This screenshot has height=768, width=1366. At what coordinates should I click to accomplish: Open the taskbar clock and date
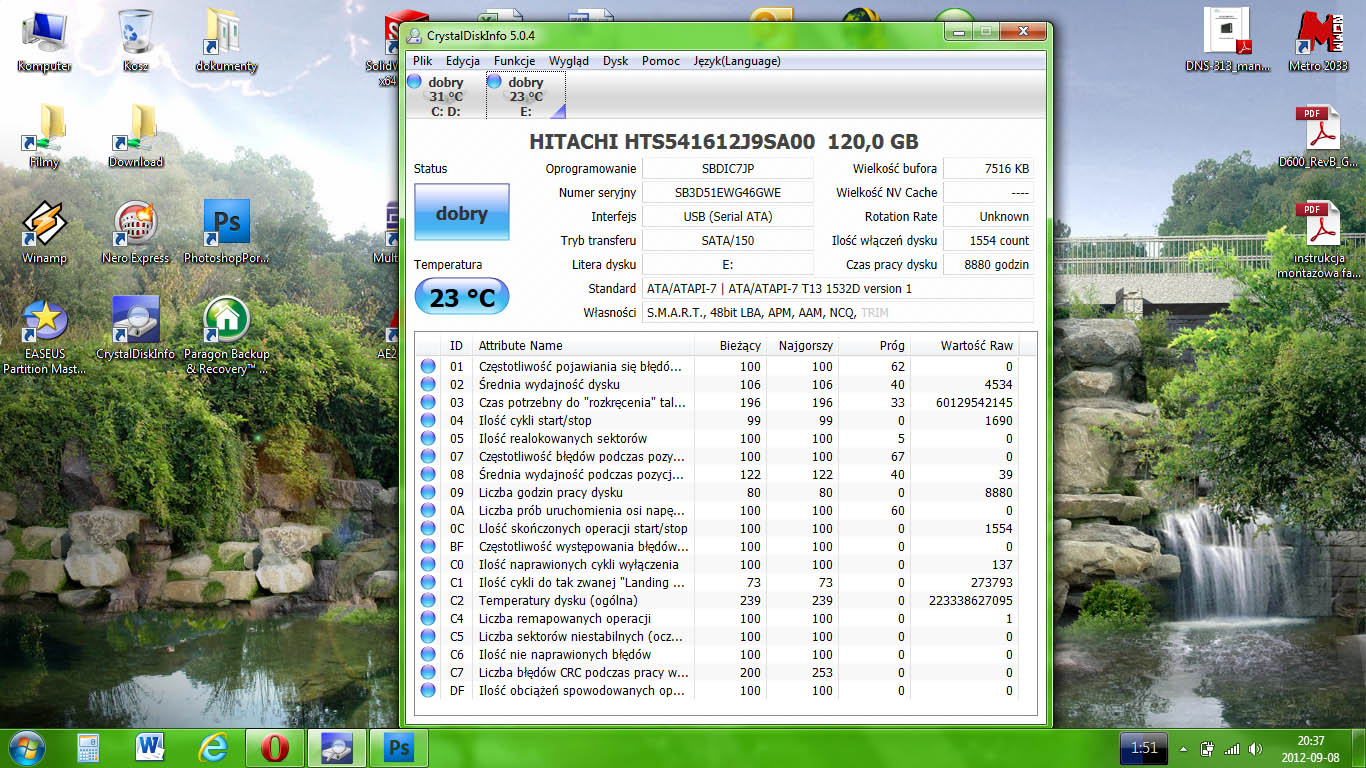(1310, 748)
